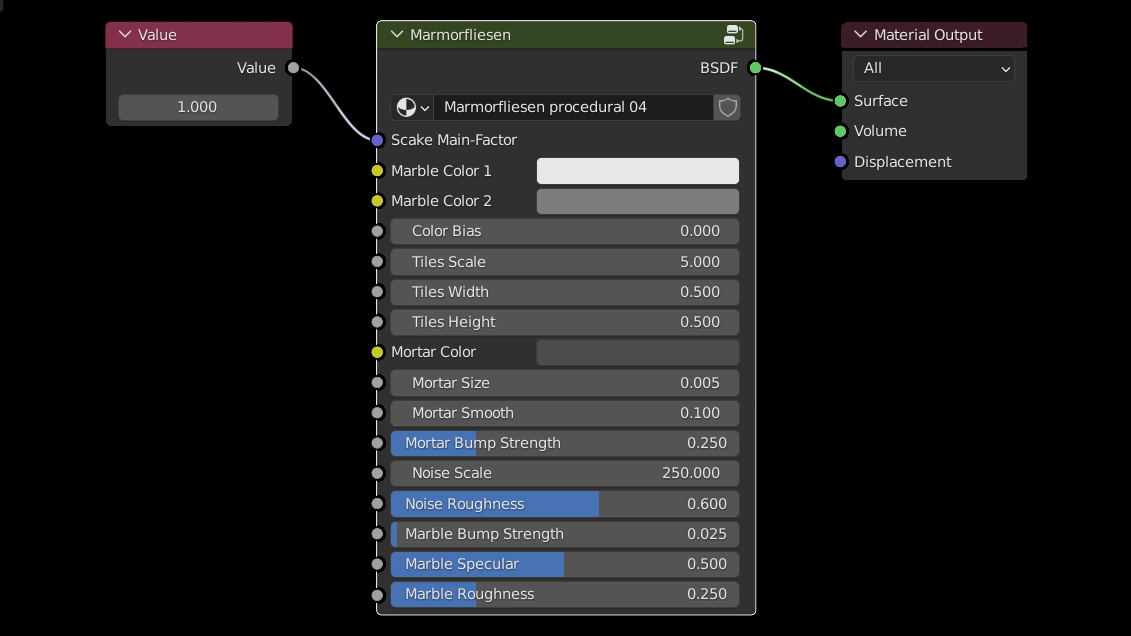The height and width of the screenshot is (636, 1131).
Task: Collapse the Value node
Action: (x=124, y=35)
